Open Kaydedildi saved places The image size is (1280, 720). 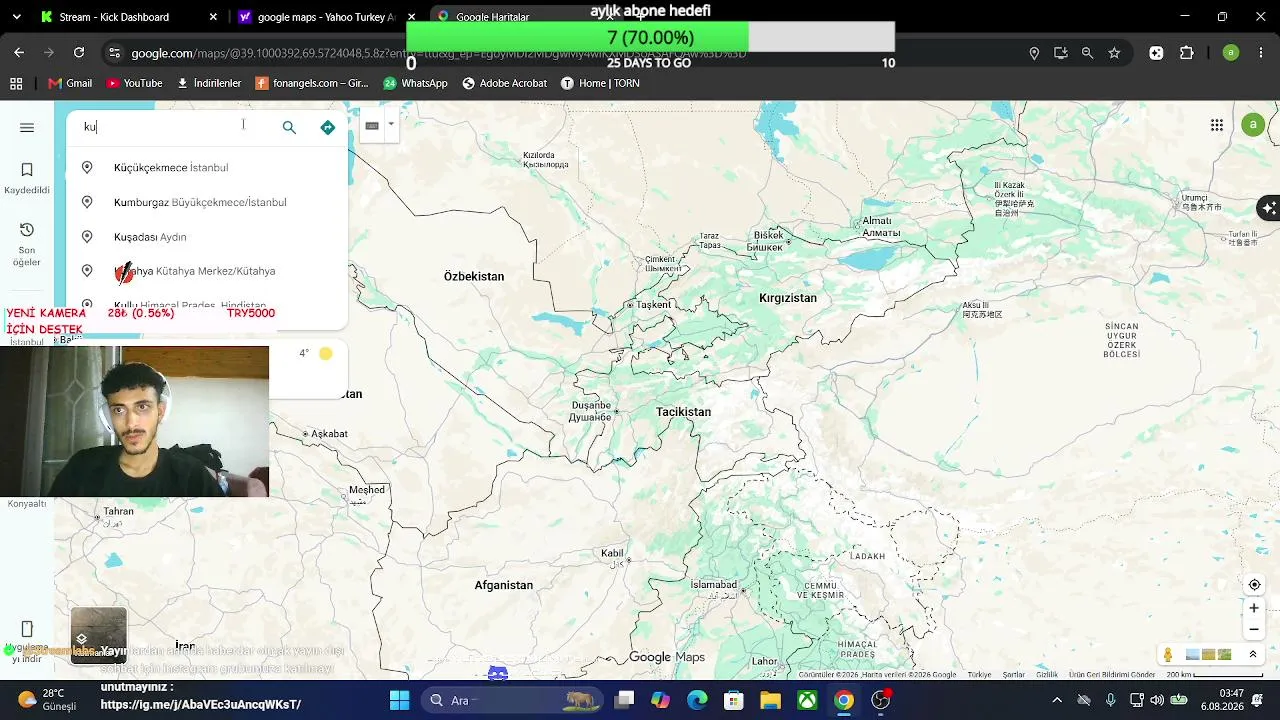[27, 178]
